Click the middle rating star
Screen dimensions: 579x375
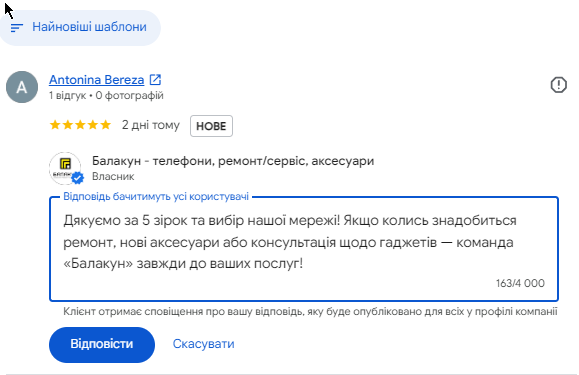(x=80, y=125)
